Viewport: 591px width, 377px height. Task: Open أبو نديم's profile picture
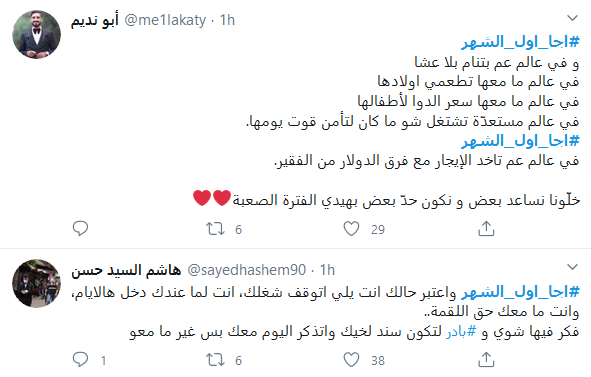[36, 34]
